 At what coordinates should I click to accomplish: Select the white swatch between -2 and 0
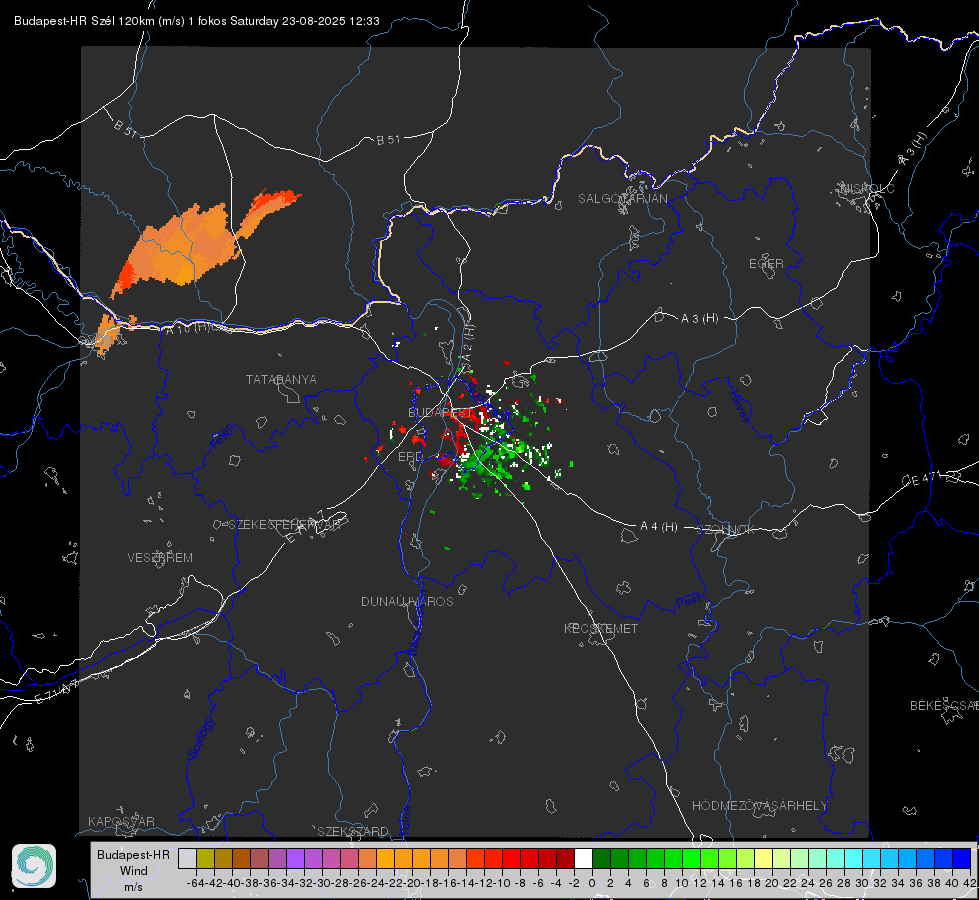coord(583,858)
